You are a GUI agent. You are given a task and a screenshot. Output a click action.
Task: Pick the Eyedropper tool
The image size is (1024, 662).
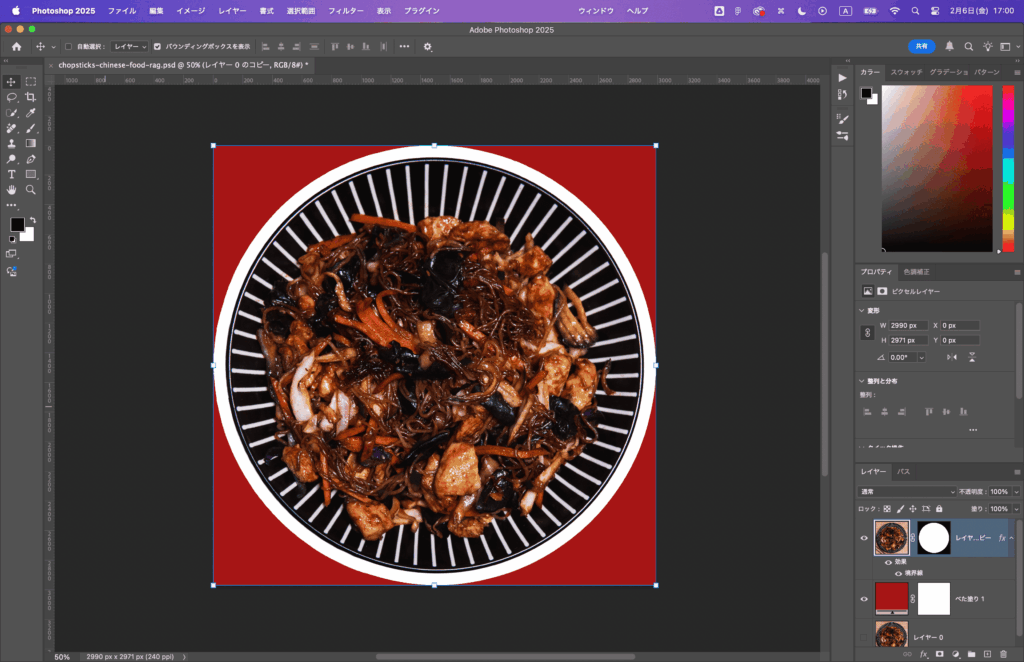31,113
